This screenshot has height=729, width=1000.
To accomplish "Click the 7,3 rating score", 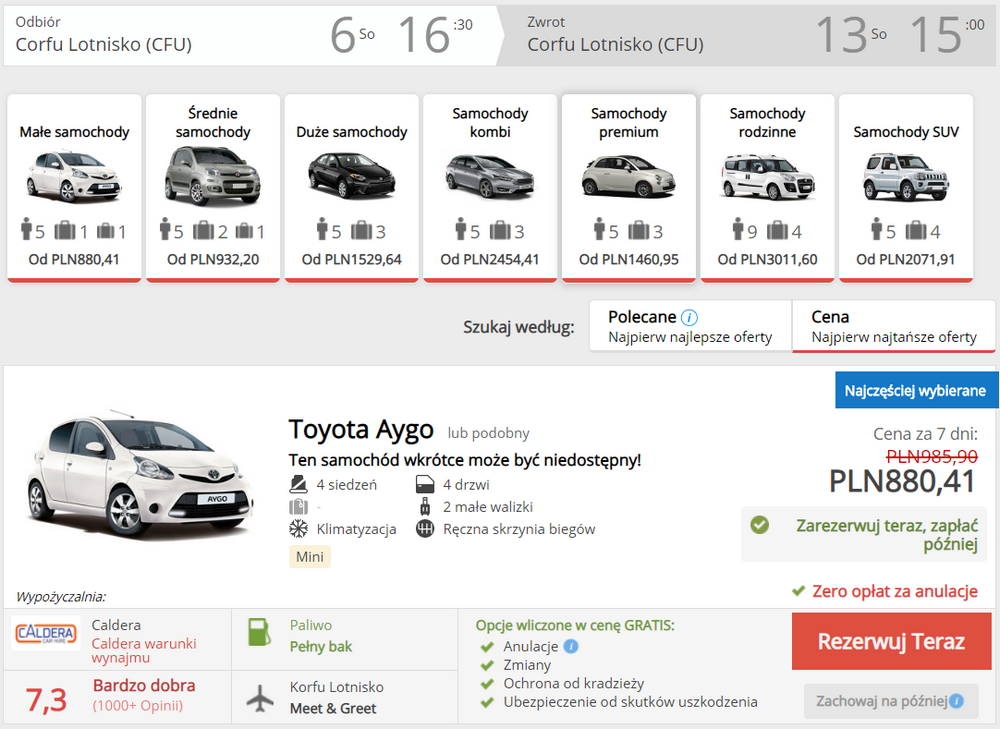I will pyautogui.click(x=46, y=700).
